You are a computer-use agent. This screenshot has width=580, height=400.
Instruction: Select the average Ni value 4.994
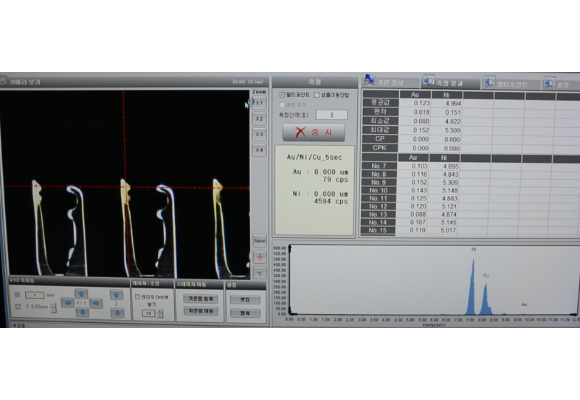pos(446,103)
